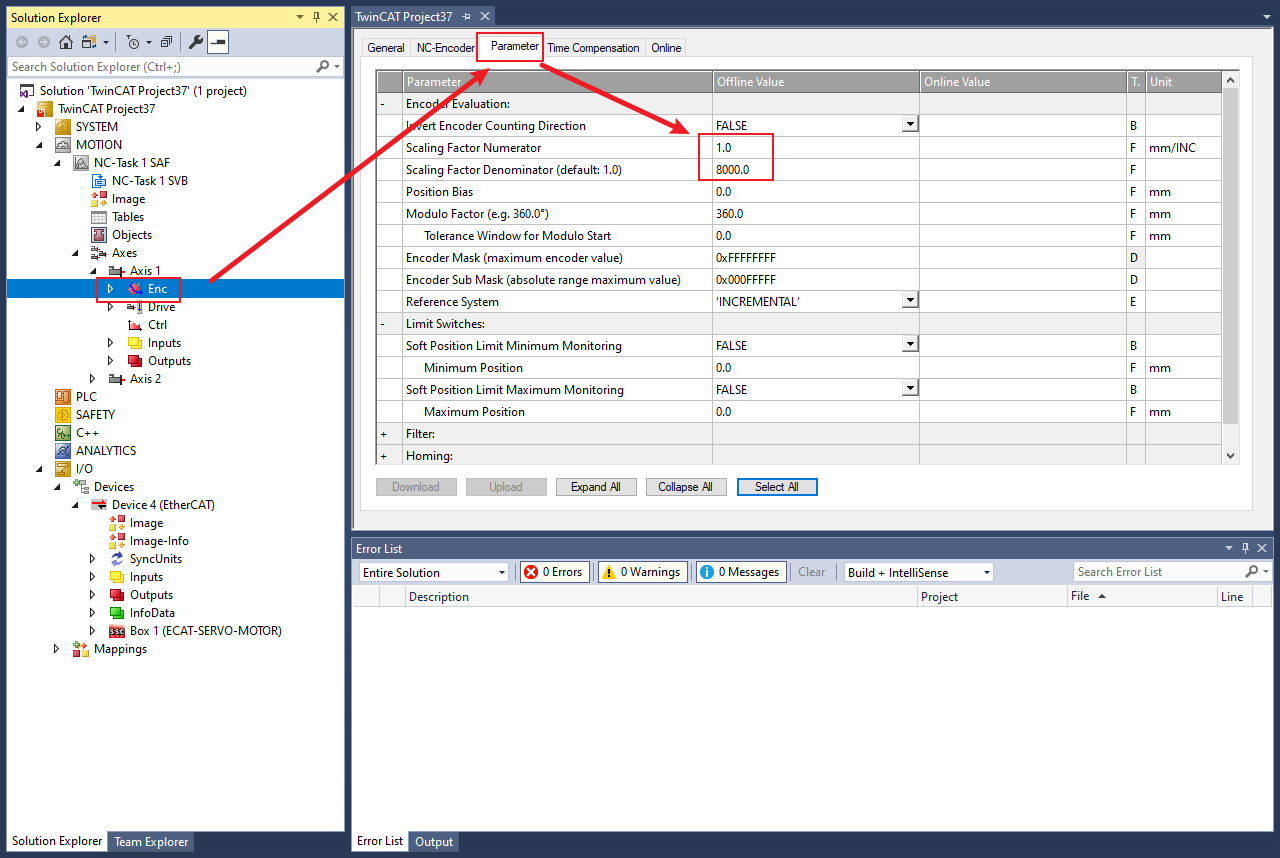
Task: Click the search magnifier icon in Solution Explorer
Action: click(323, 66)
